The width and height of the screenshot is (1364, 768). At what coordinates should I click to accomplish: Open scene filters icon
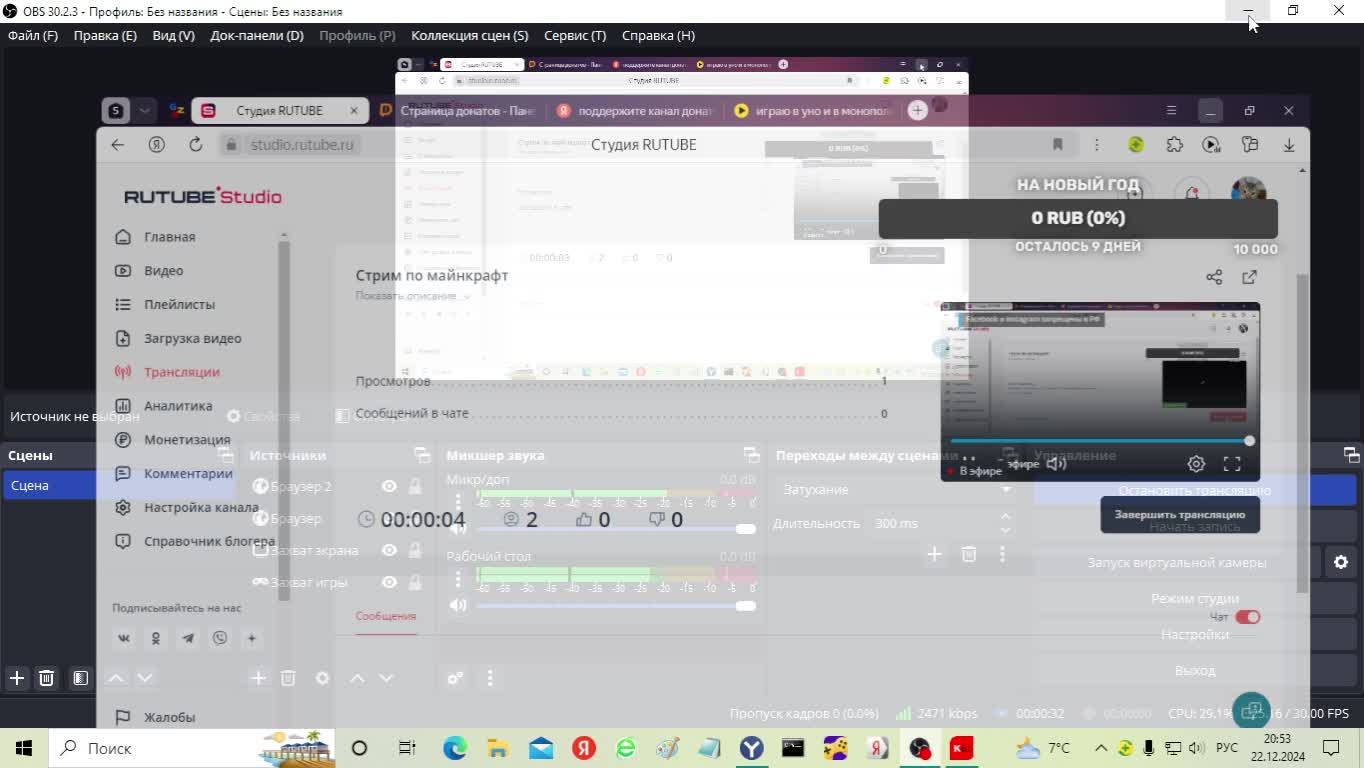[x=81, y=678]
